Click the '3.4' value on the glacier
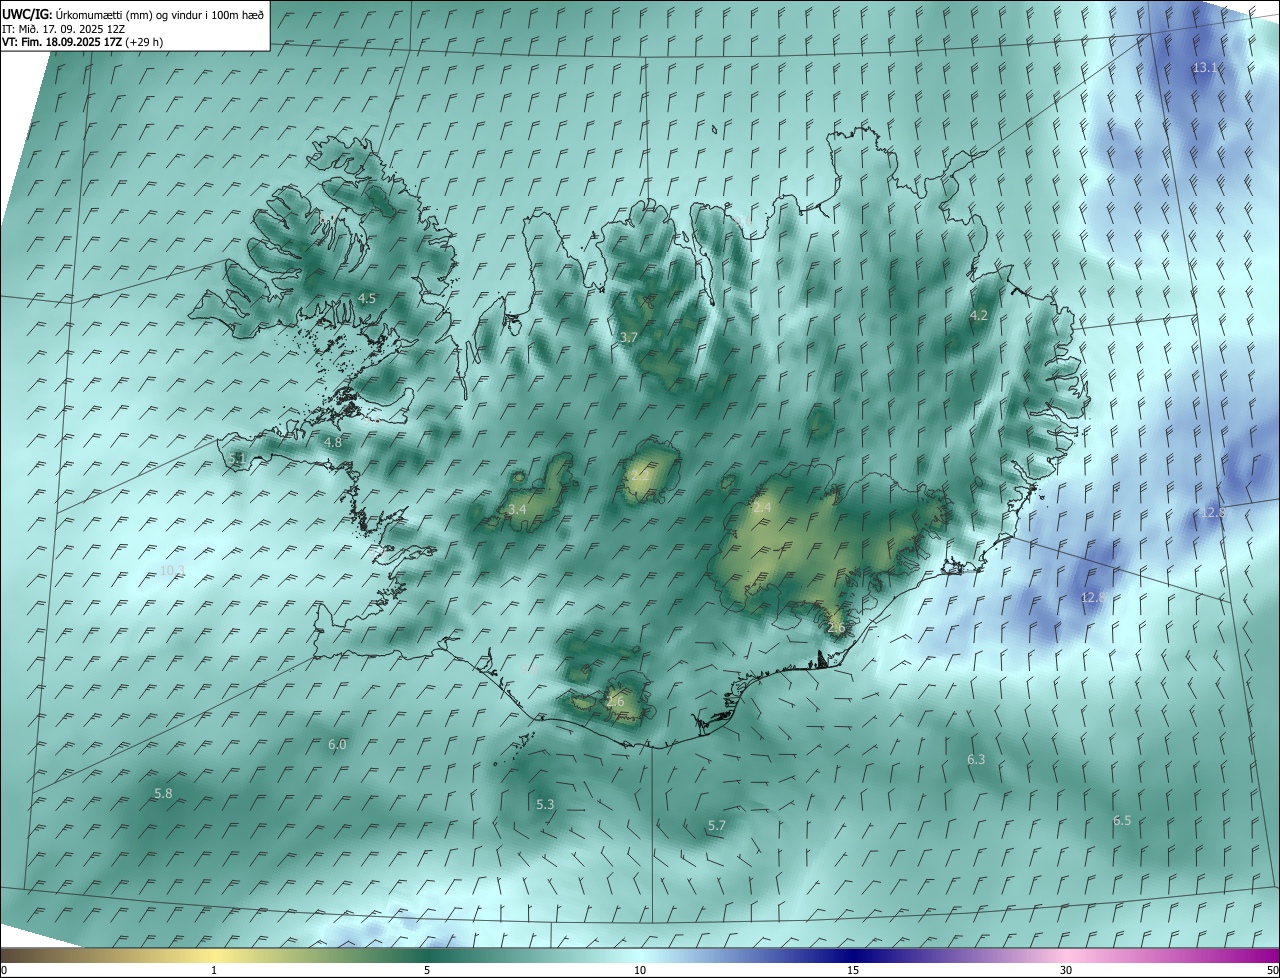This screenshot has width=1280, height=978. (x=517, y=510)
